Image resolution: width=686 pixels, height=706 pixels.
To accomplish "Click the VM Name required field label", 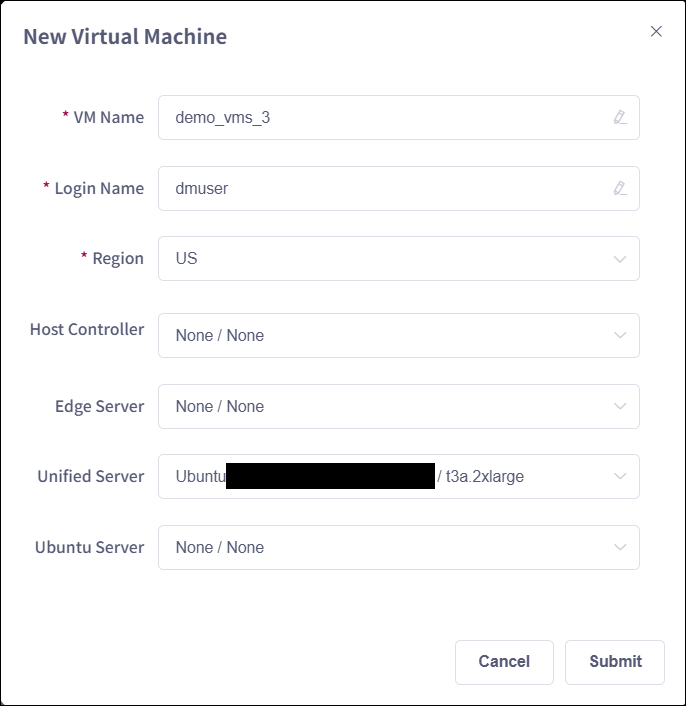I will coord(108,117).
